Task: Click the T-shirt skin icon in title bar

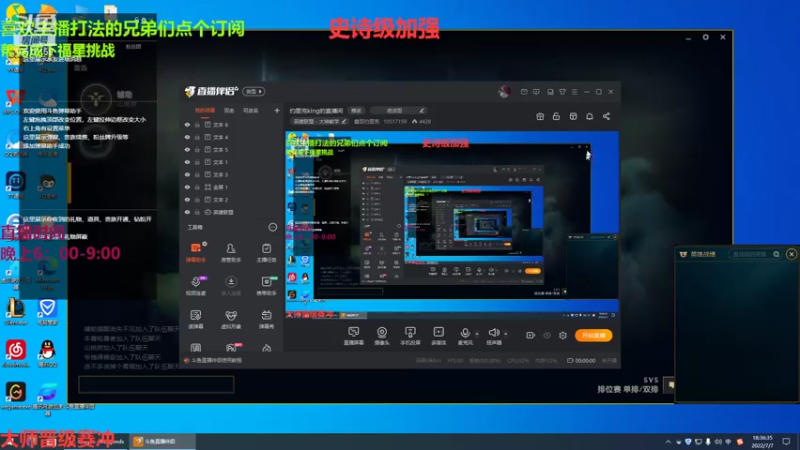Action: point(562,92)
